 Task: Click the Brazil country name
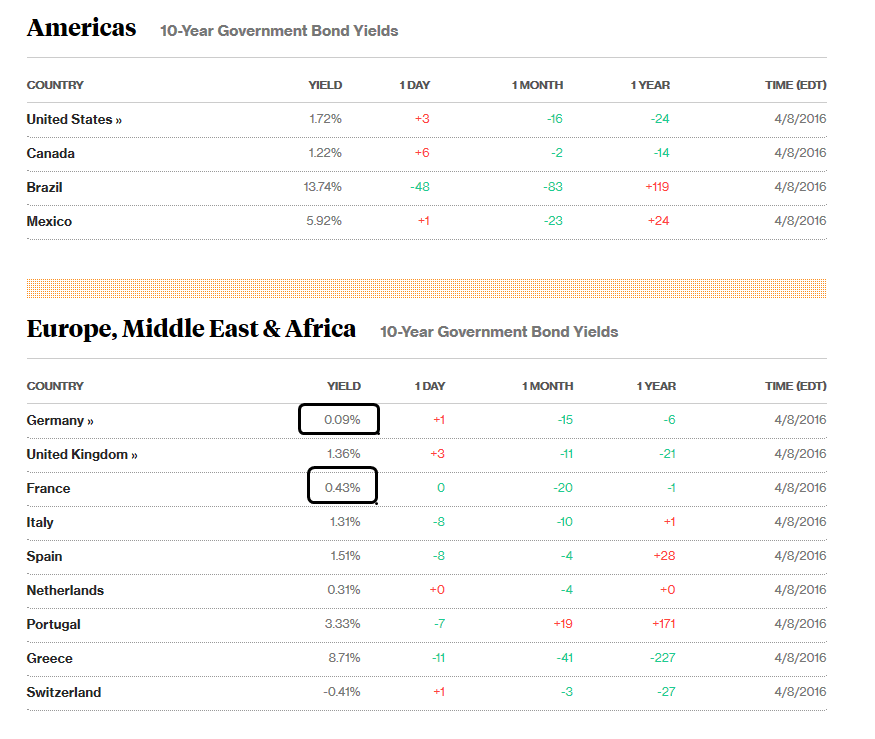45,188
